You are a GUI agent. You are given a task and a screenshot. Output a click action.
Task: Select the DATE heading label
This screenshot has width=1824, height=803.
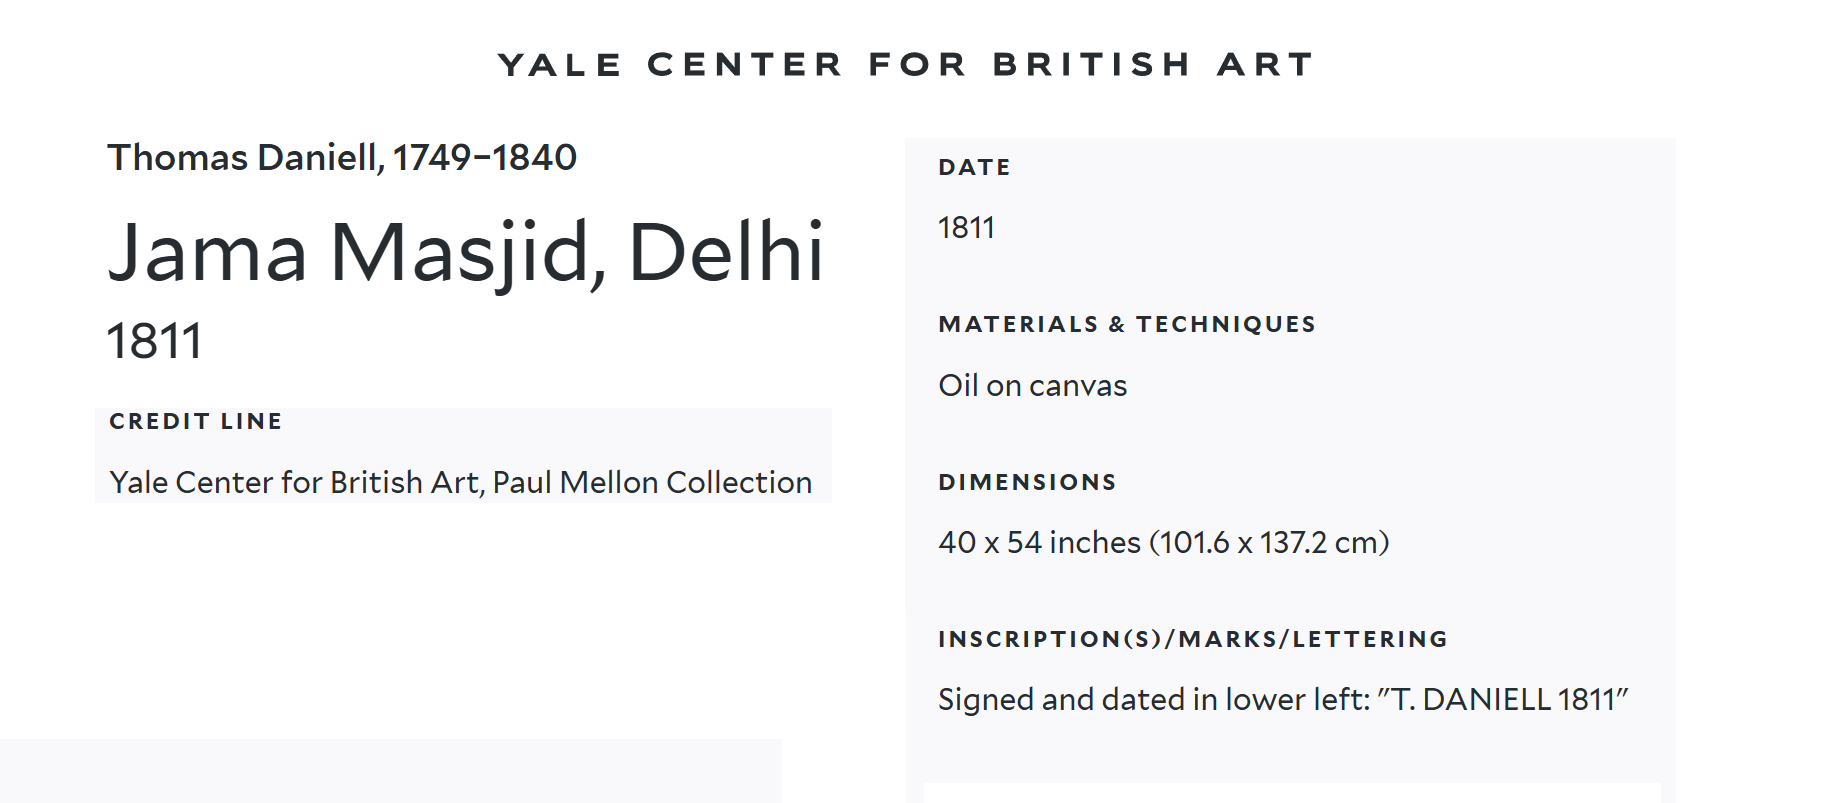tap(974, 167)
